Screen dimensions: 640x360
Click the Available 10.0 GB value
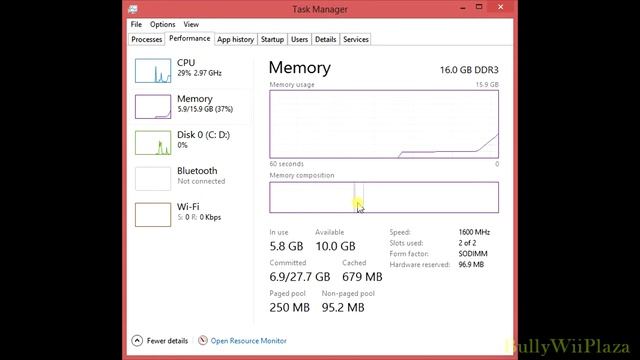coord(335,246)
